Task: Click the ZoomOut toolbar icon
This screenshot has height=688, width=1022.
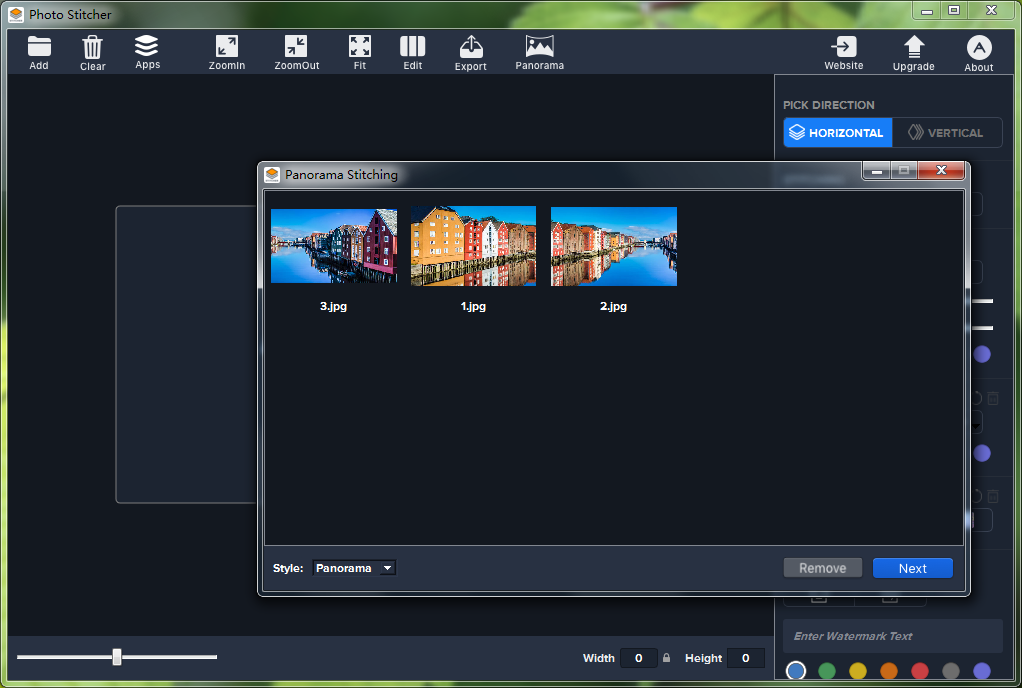Action: pos(296,47)
